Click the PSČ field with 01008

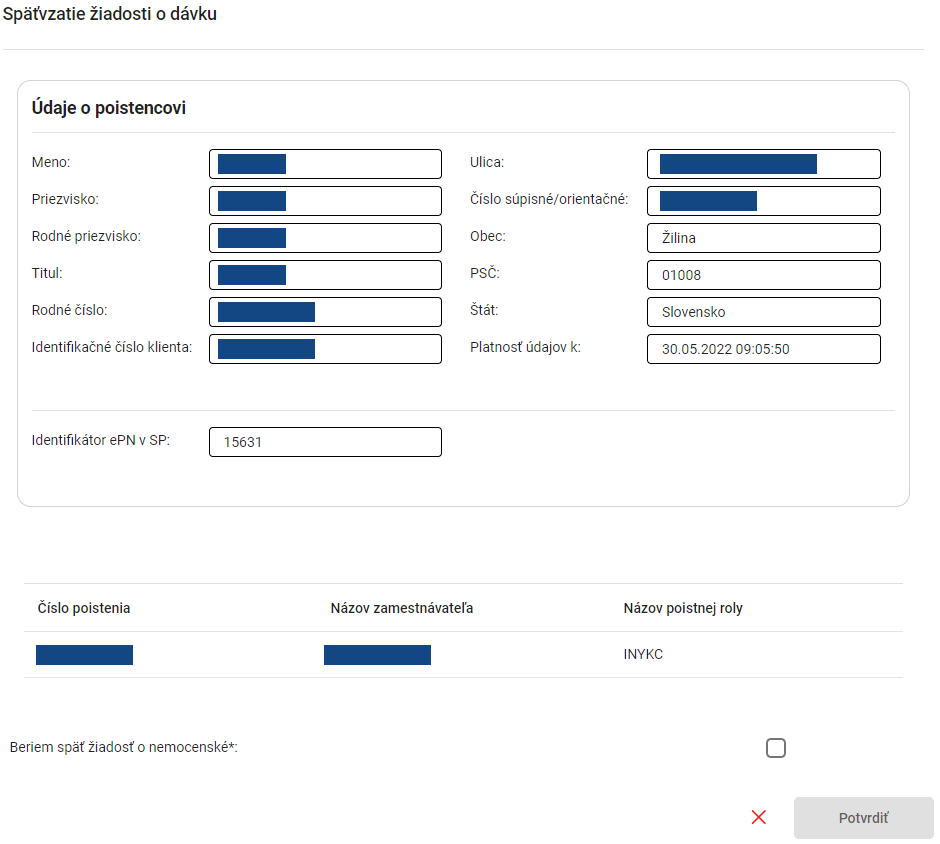coord(764,275)
